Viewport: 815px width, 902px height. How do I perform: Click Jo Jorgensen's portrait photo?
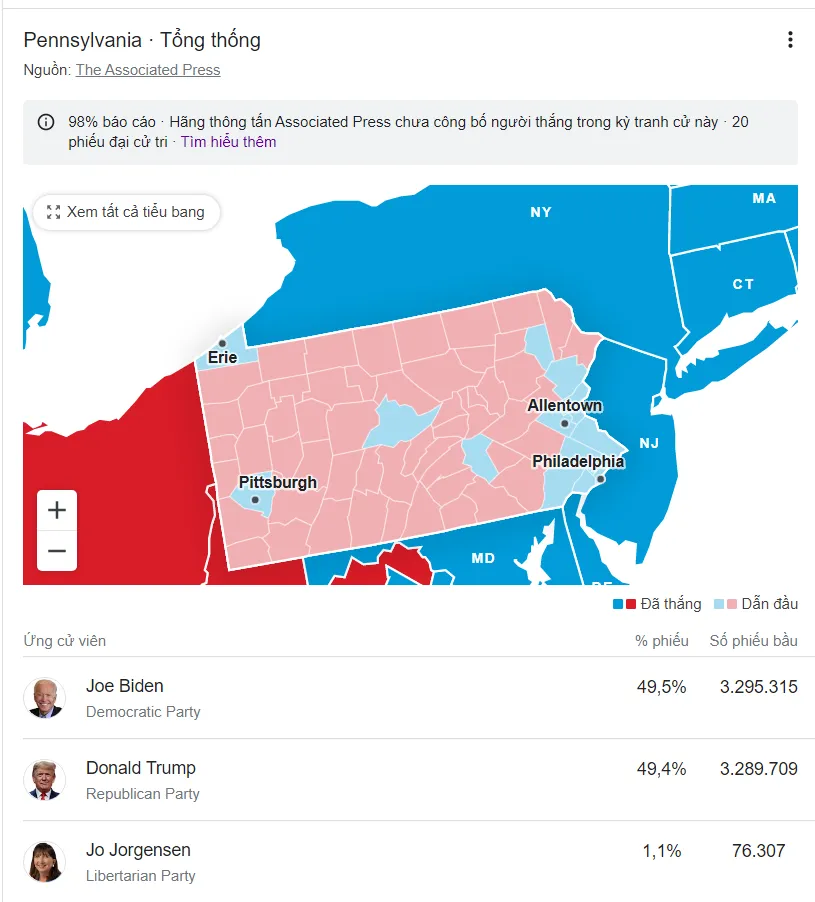pos(44,862)
